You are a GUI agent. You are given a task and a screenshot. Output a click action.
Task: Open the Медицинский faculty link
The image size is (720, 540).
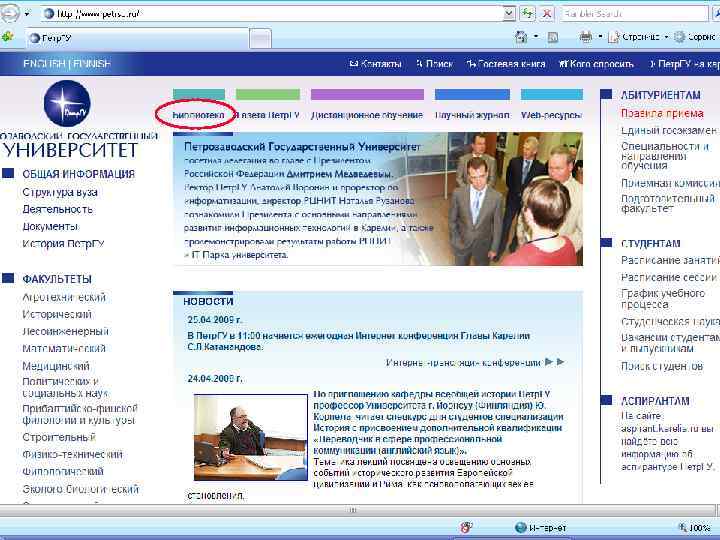pyautogui.click(x=56, y=366)
